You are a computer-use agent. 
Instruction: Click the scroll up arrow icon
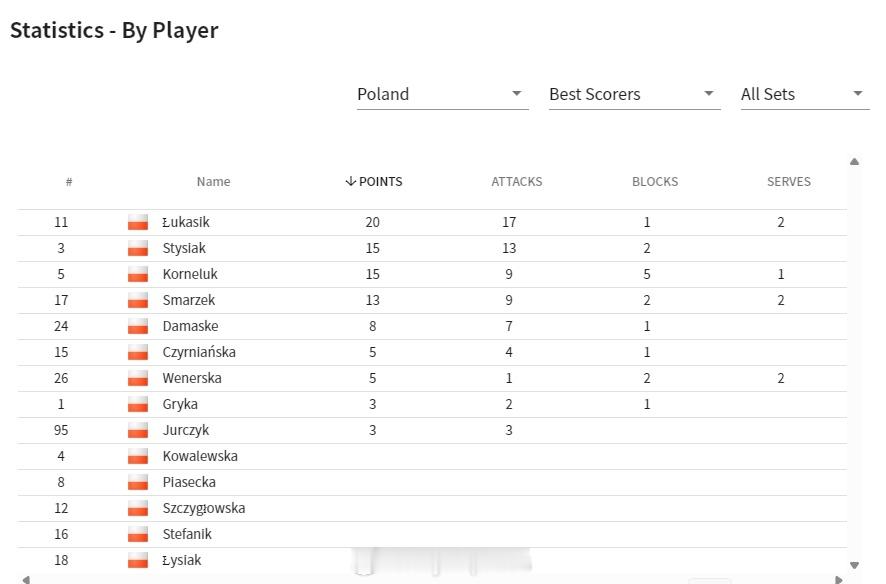tap(854, 162)
